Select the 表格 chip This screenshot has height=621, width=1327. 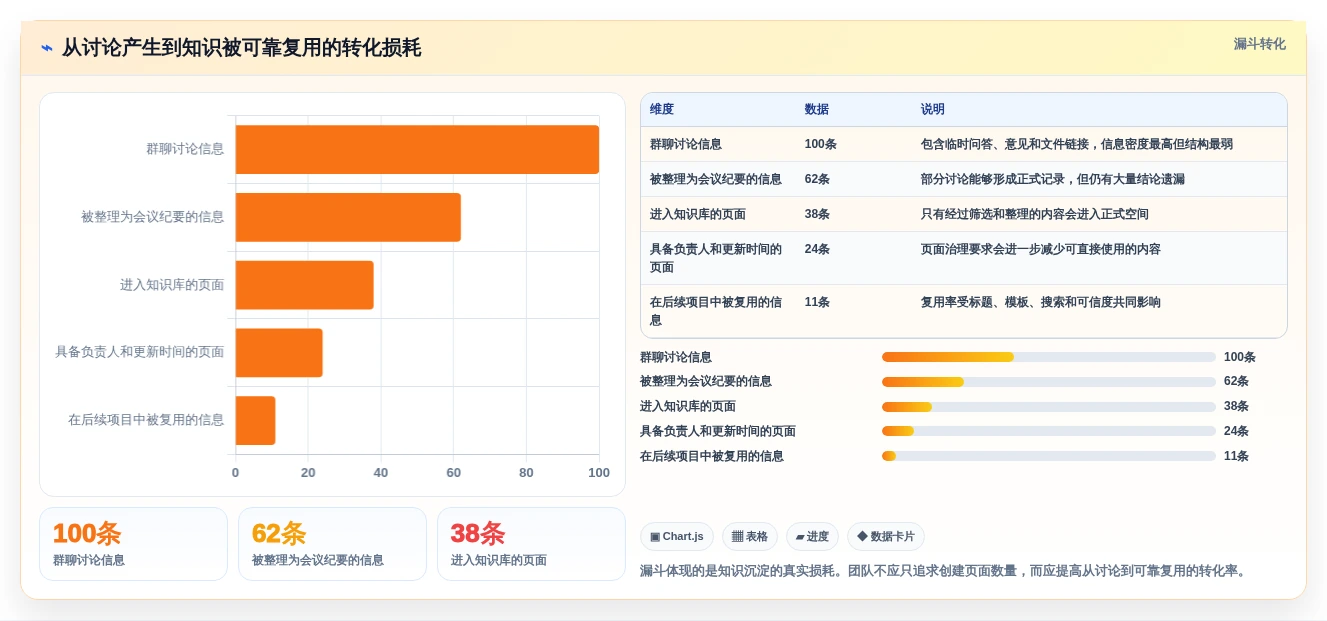click(x=750, y=537)
